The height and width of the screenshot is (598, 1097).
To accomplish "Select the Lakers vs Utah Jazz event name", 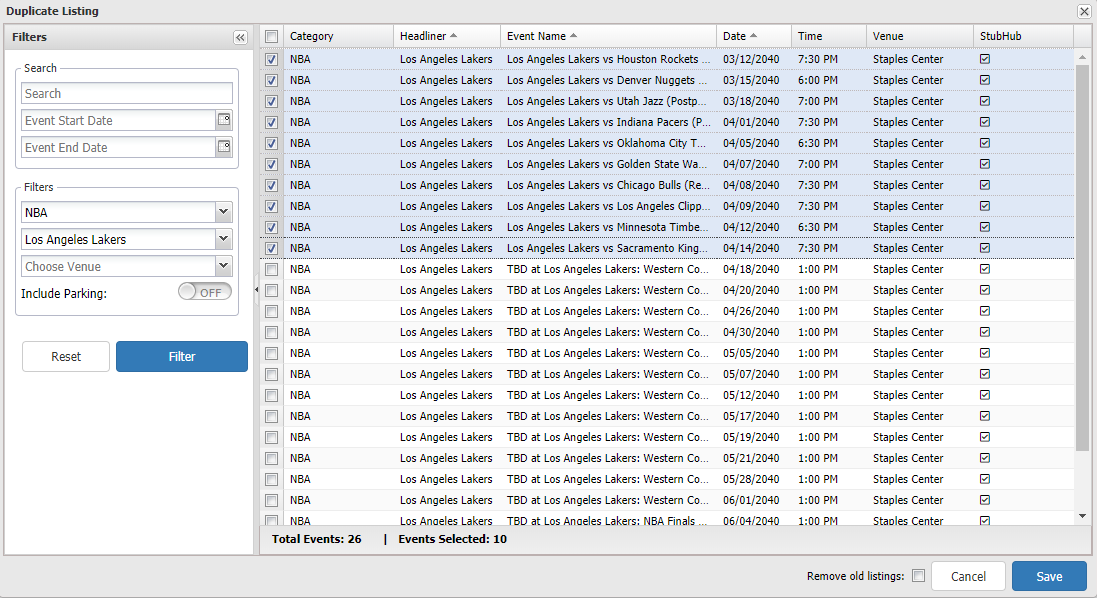I will tap(607, 101).
